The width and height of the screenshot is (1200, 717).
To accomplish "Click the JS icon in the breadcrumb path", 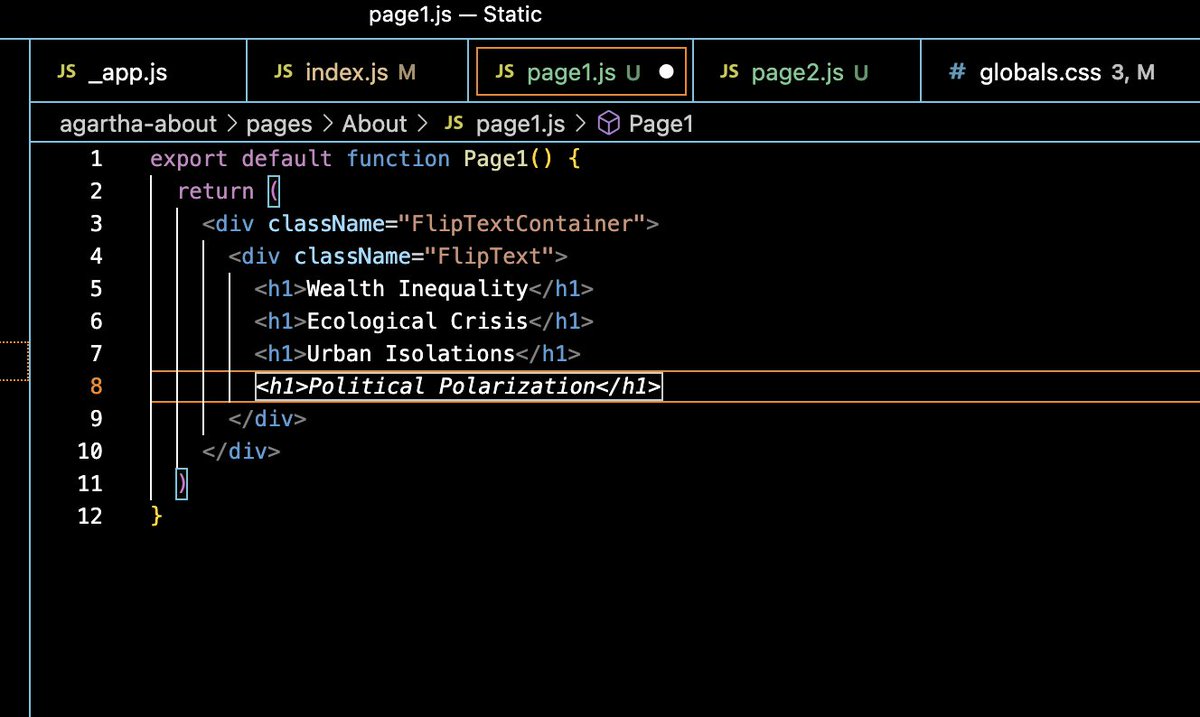I will [x=454, y=124].
